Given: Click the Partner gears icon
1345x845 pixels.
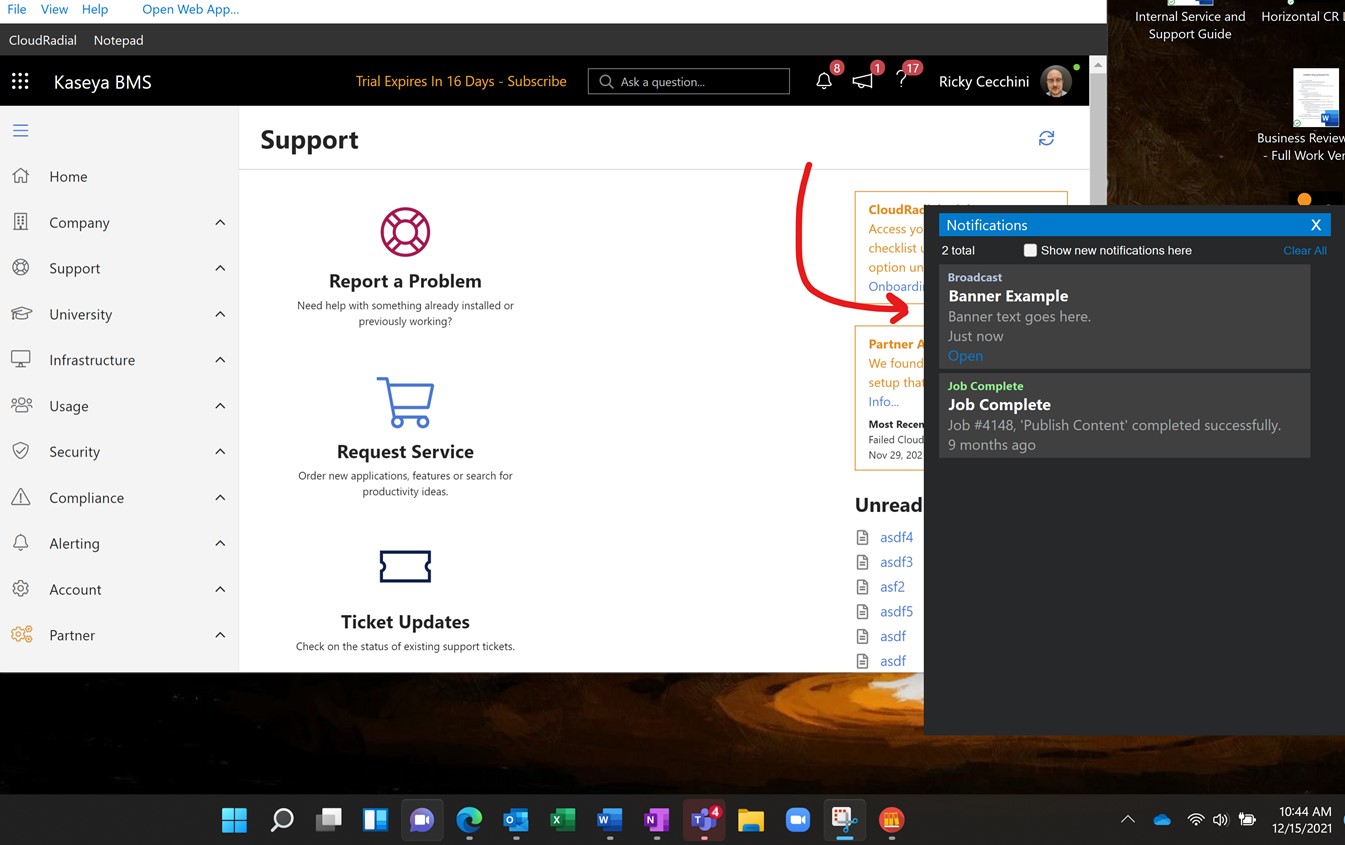Looking at the screenshot, I should (21, 635).
